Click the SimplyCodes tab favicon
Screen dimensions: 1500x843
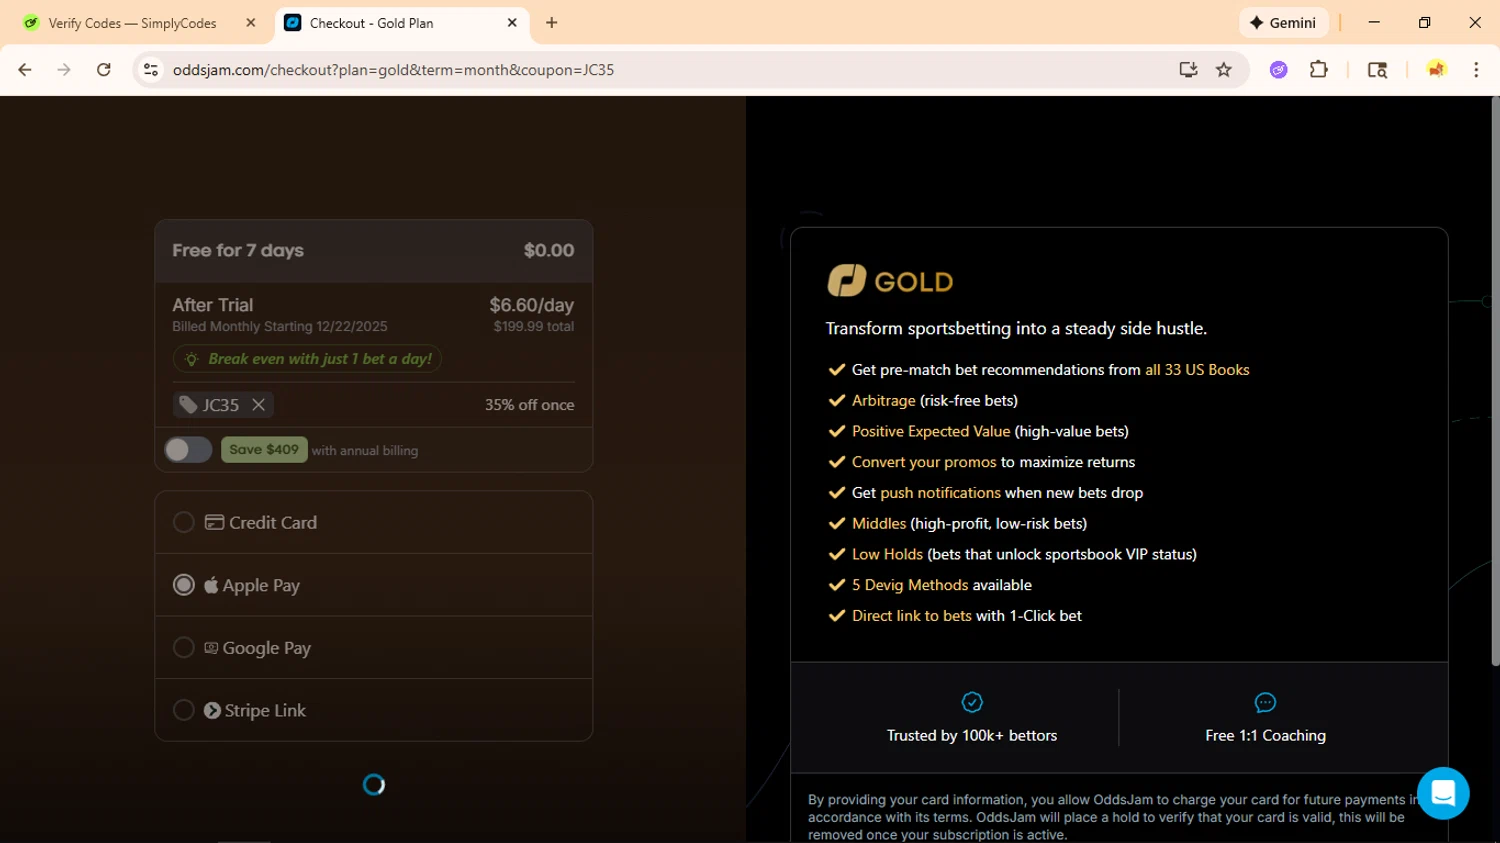click(x=31, y=23)
